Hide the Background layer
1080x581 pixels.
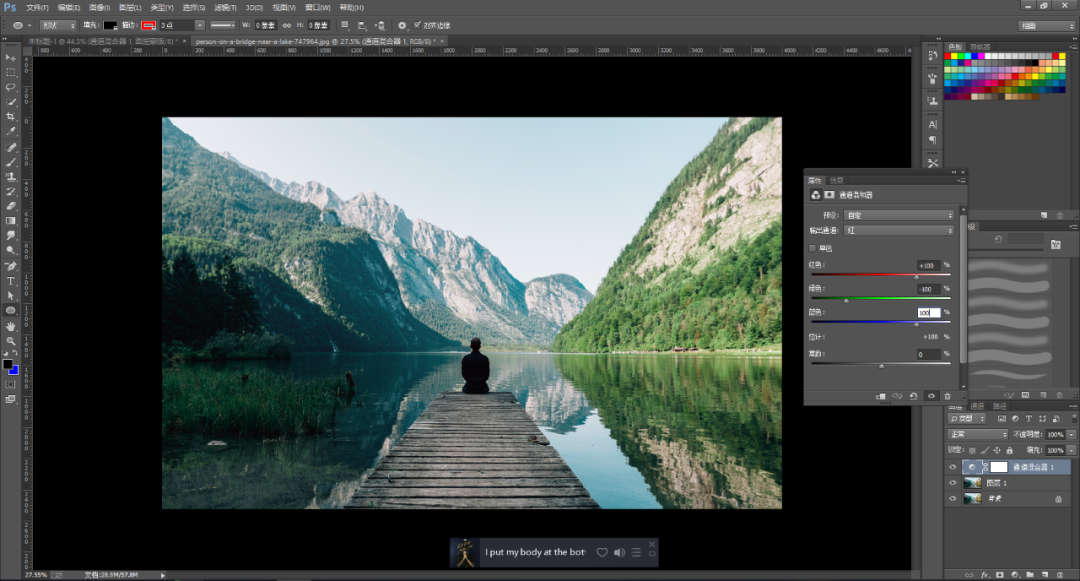[953, 498]
